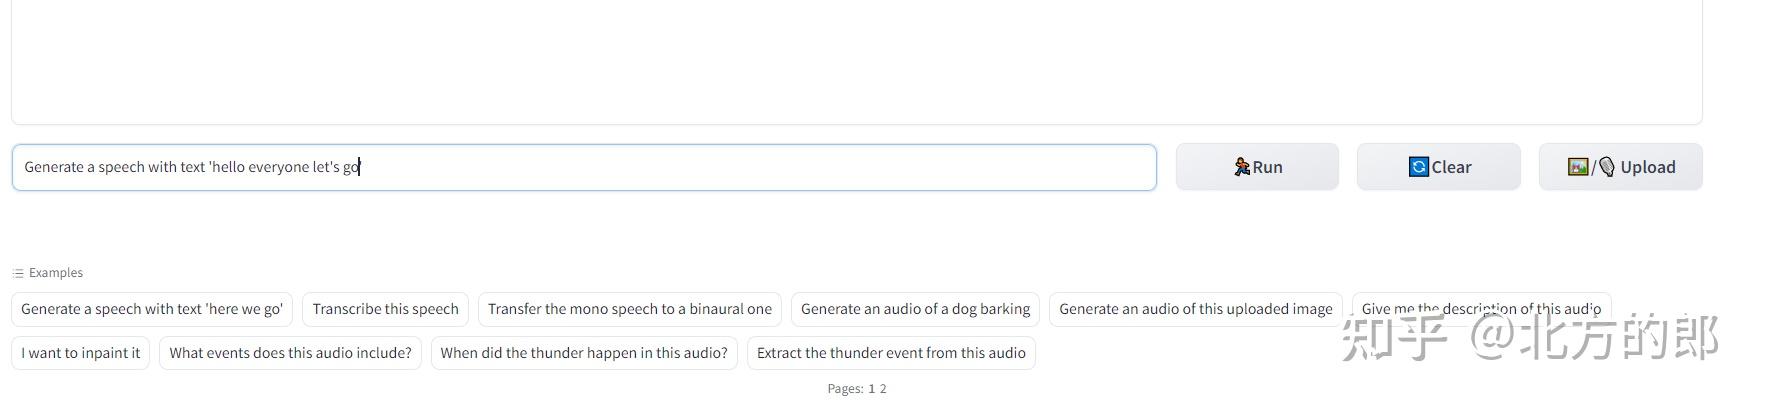
Task: Click the Run button
Action: [x=1257, y=167]
